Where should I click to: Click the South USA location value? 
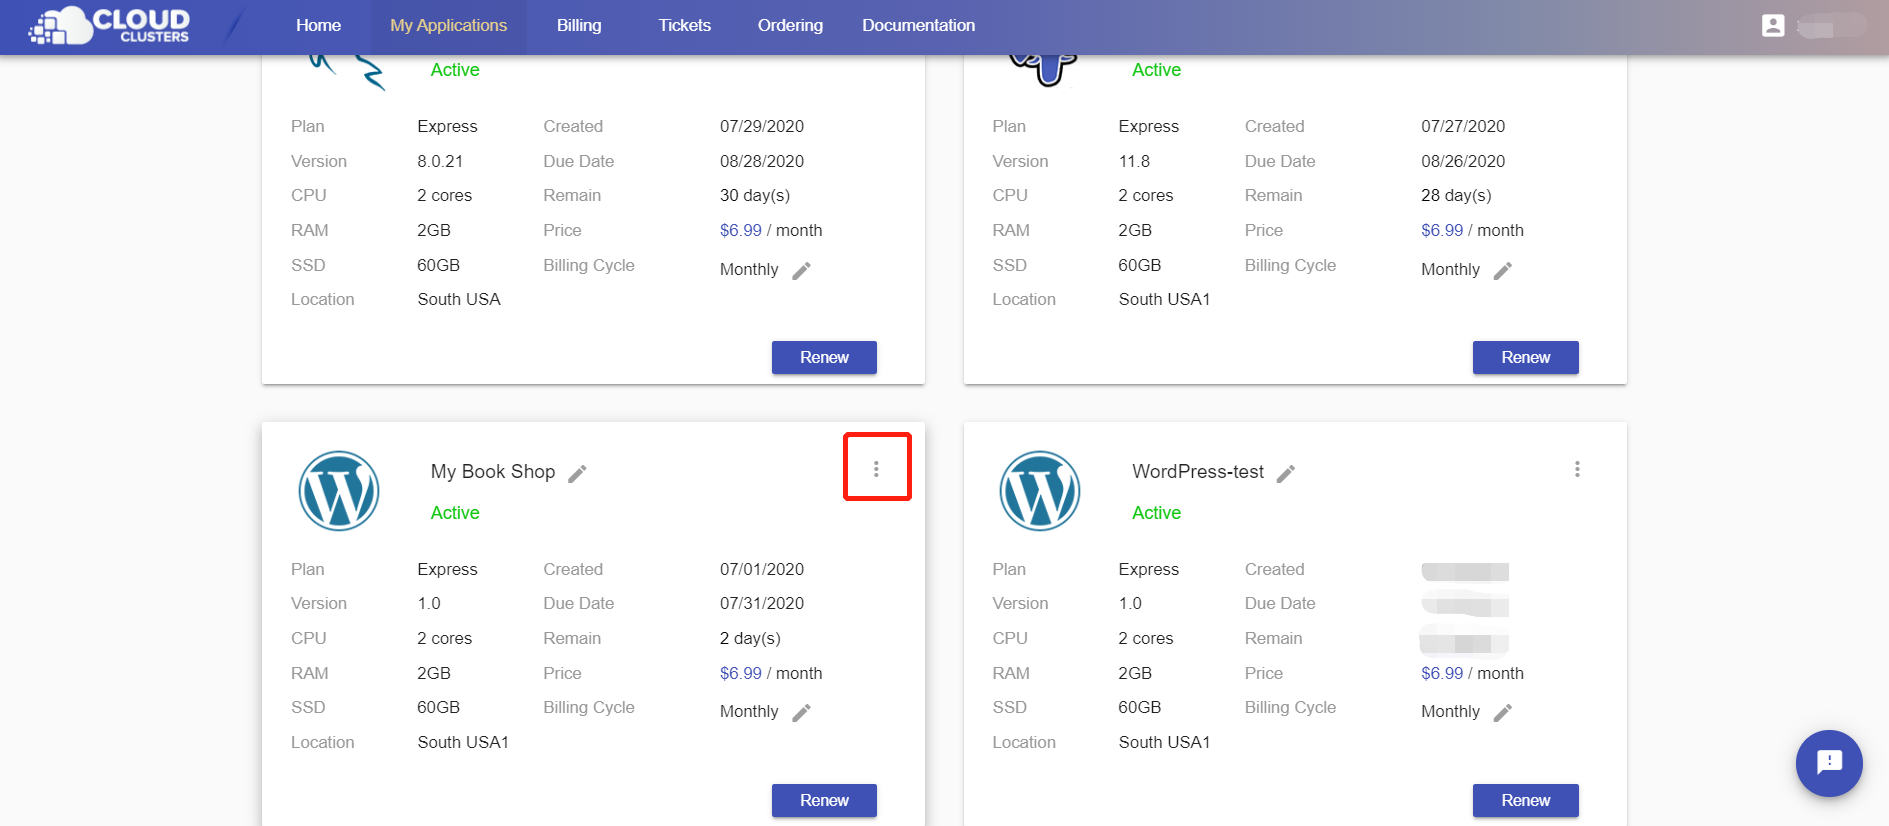pyautogui.click(x=459, y=300)
